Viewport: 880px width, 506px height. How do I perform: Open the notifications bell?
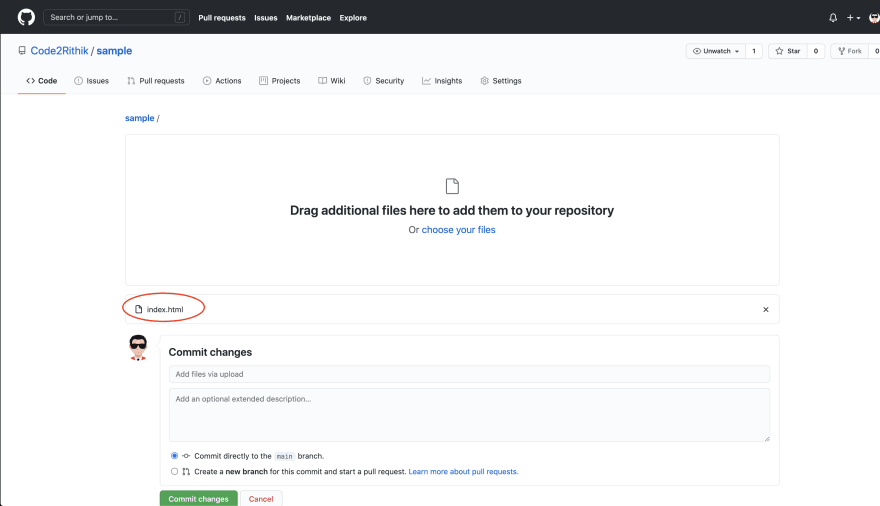(x=833, y=18)
